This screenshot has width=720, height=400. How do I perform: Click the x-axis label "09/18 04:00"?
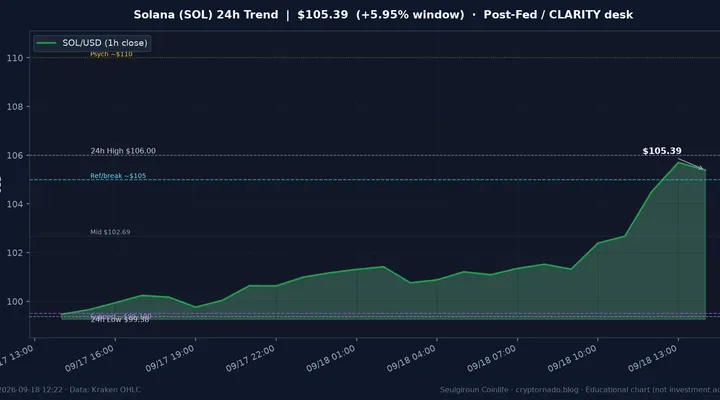point(411,359)
